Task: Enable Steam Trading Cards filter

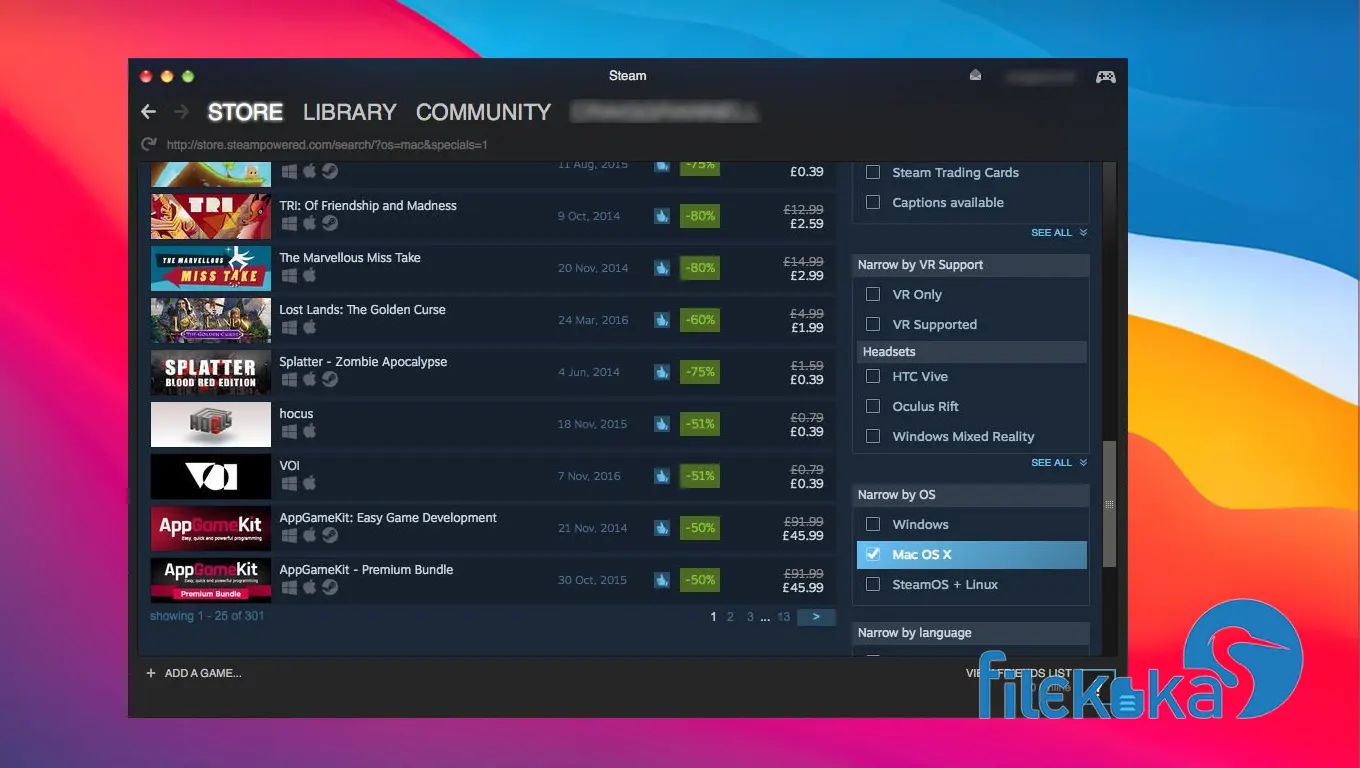Action: click(x=873, y=172)
